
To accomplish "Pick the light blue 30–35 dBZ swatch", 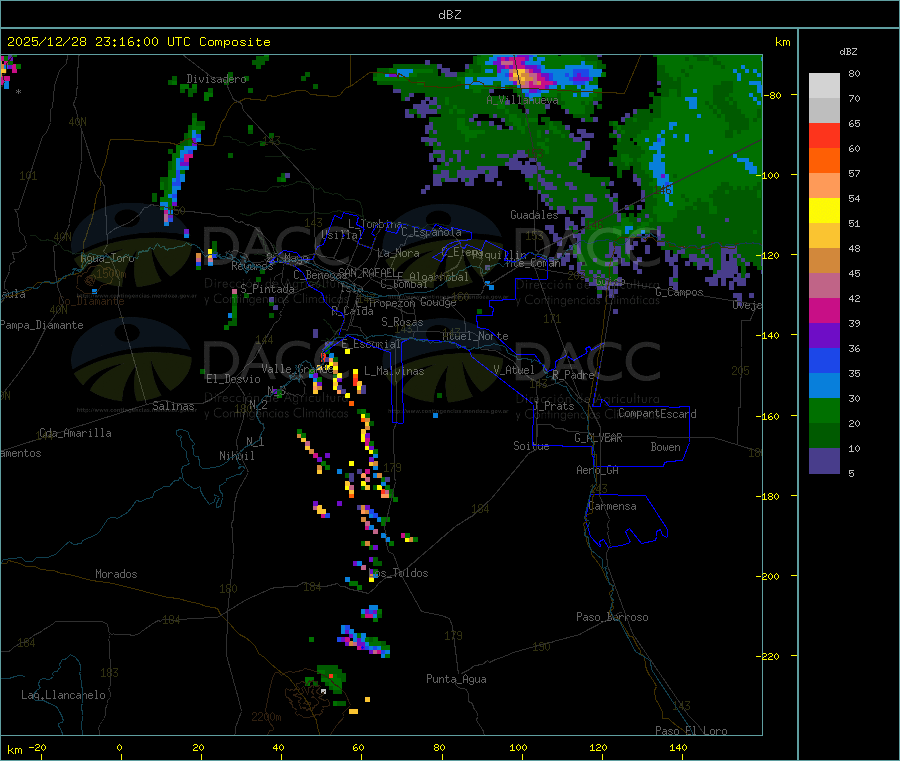I will pos(824,386).
